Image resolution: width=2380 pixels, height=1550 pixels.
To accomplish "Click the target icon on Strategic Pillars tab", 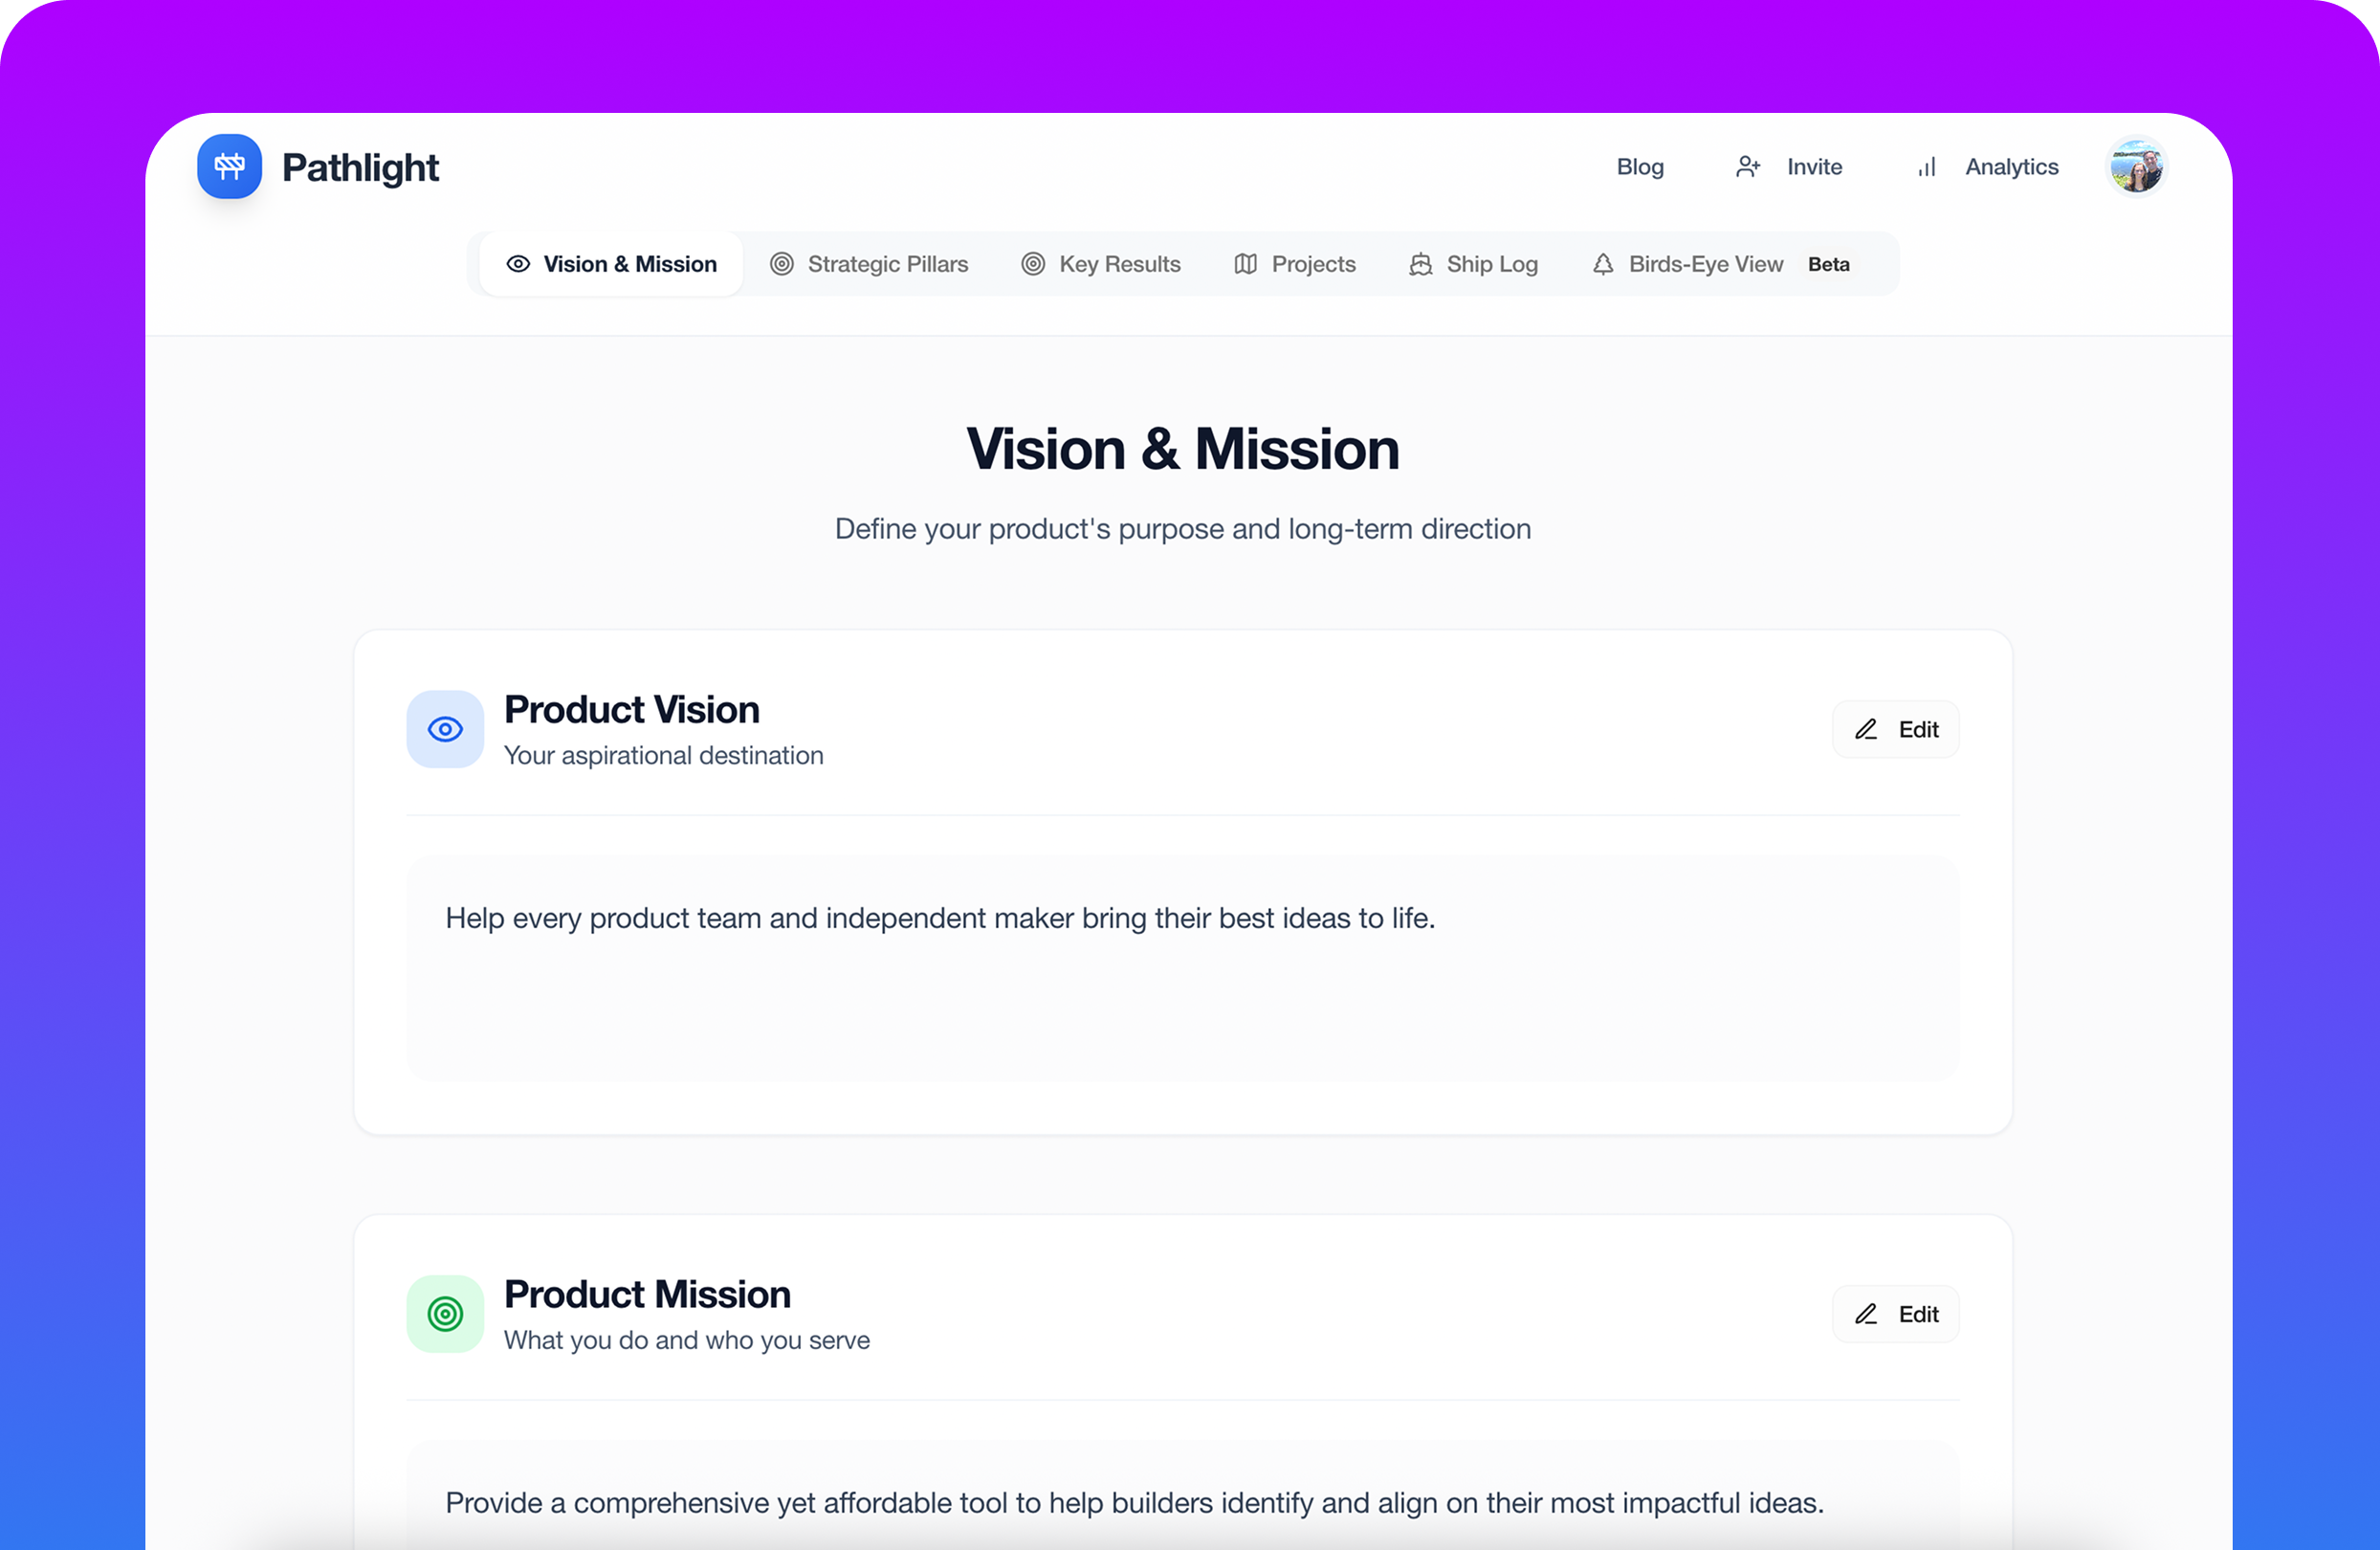I will (782, 264).
